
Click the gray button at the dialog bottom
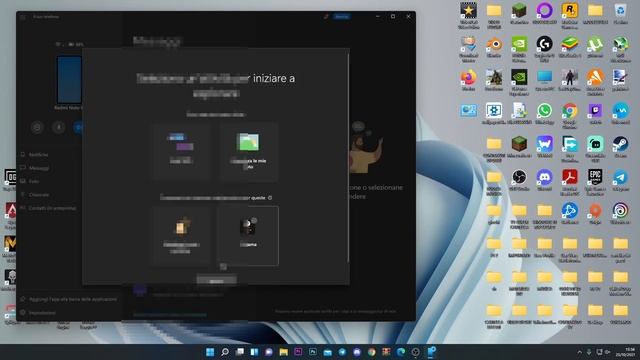coord(216,281)
